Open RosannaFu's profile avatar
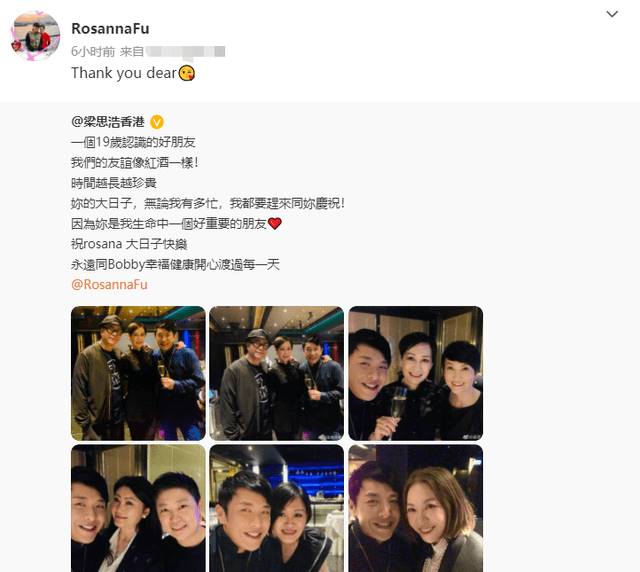This screenshot has width=640, height=572. (x=35, y=36)
